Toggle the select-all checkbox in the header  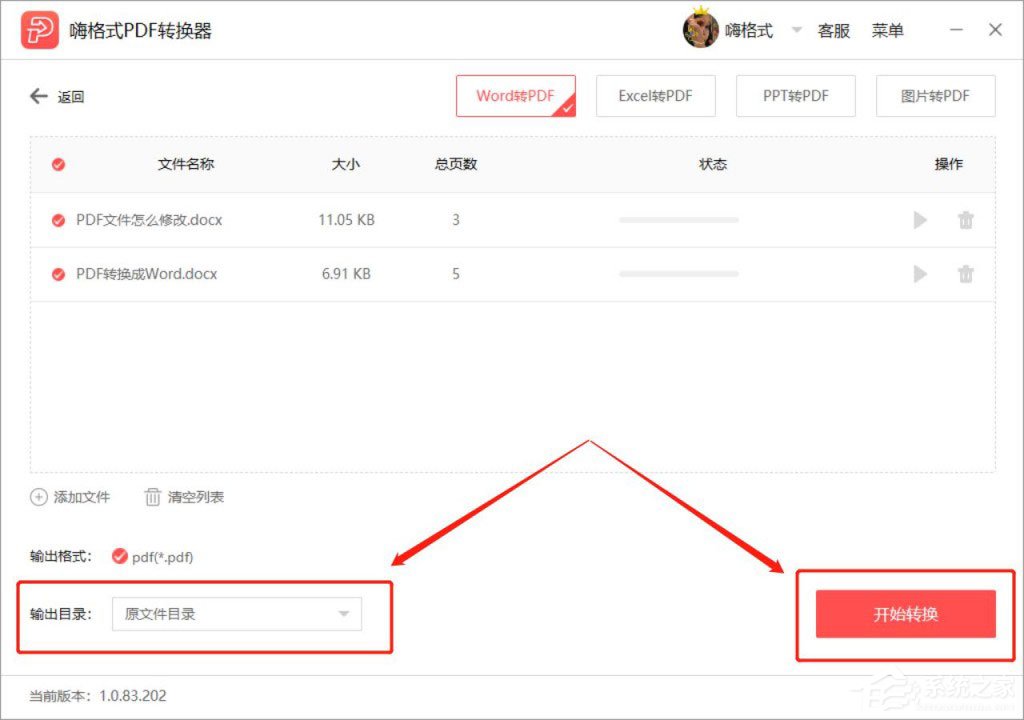click(57, 164)
